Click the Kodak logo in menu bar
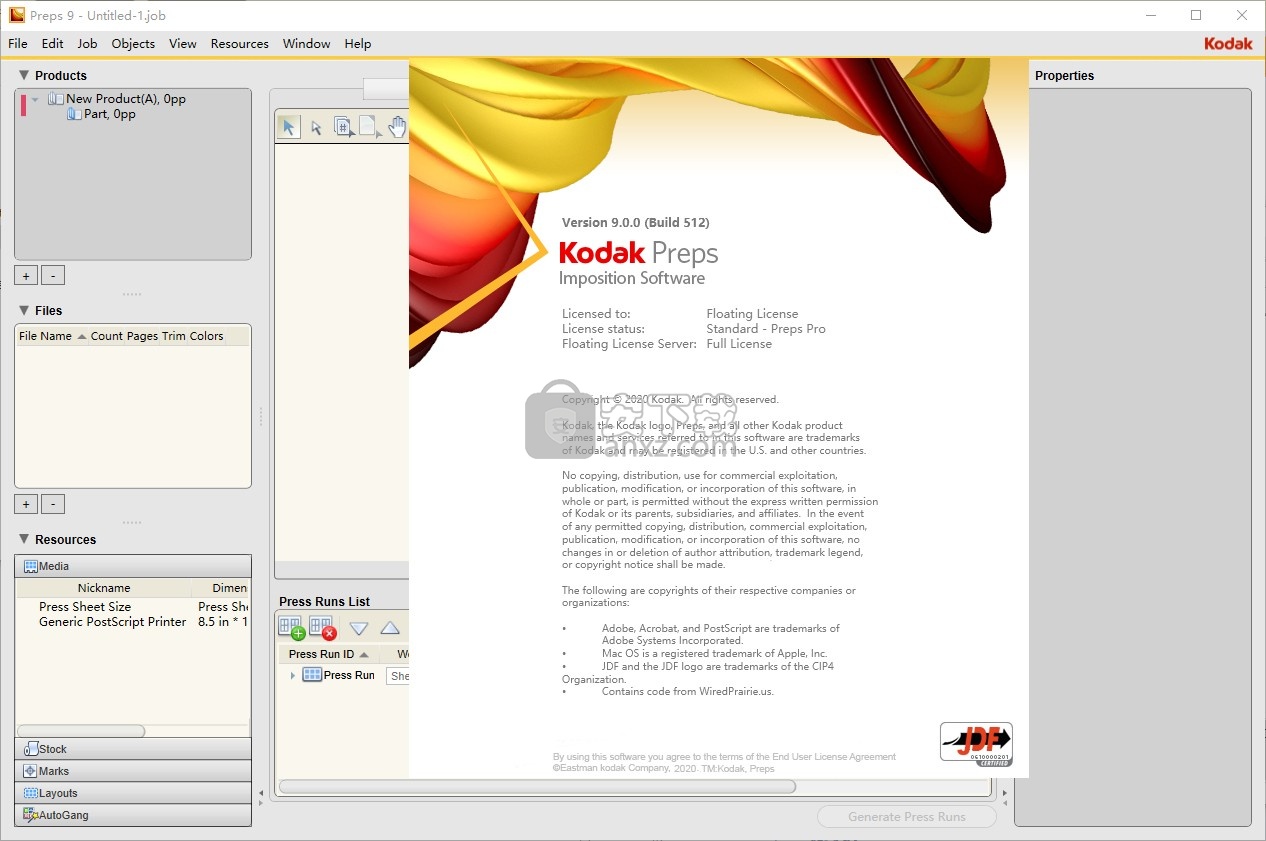The height and width of the screenshot is (841, 1266). click(1228, 43)
